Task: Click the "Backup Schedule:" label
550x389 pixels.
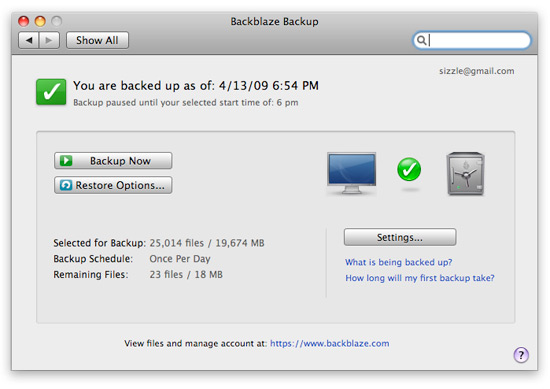Action: (x=93, y=259)
